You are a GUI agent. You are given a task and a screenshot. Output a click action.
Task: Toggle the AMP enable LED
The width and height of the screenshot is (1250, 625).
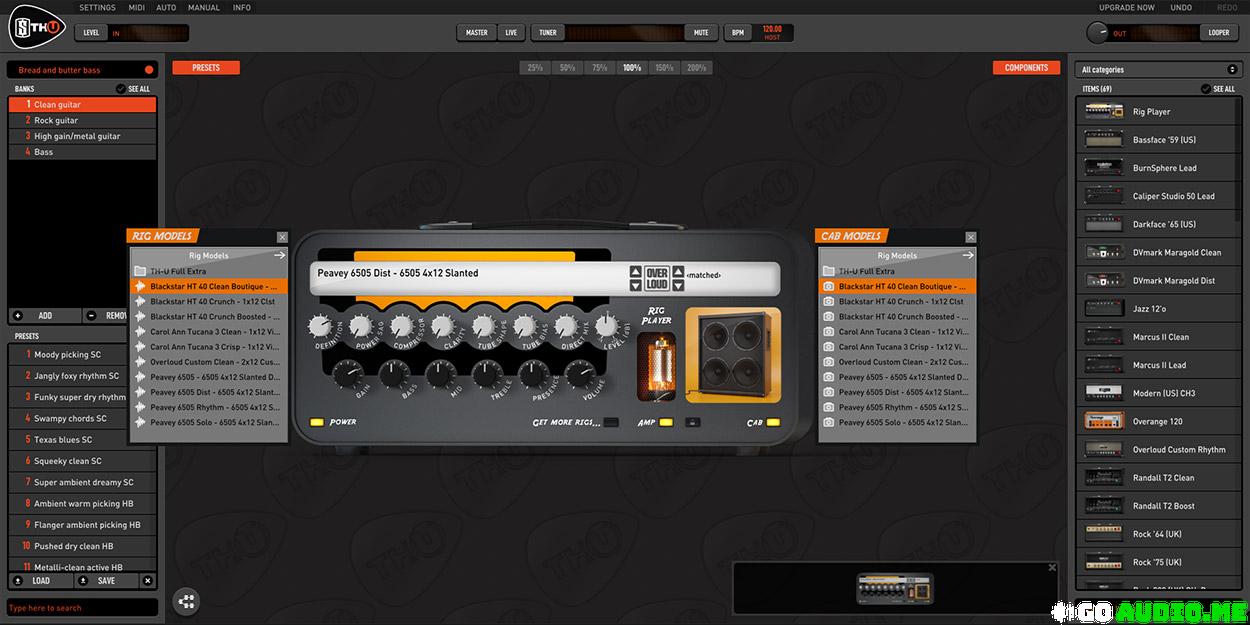click(x=665, y=423)
